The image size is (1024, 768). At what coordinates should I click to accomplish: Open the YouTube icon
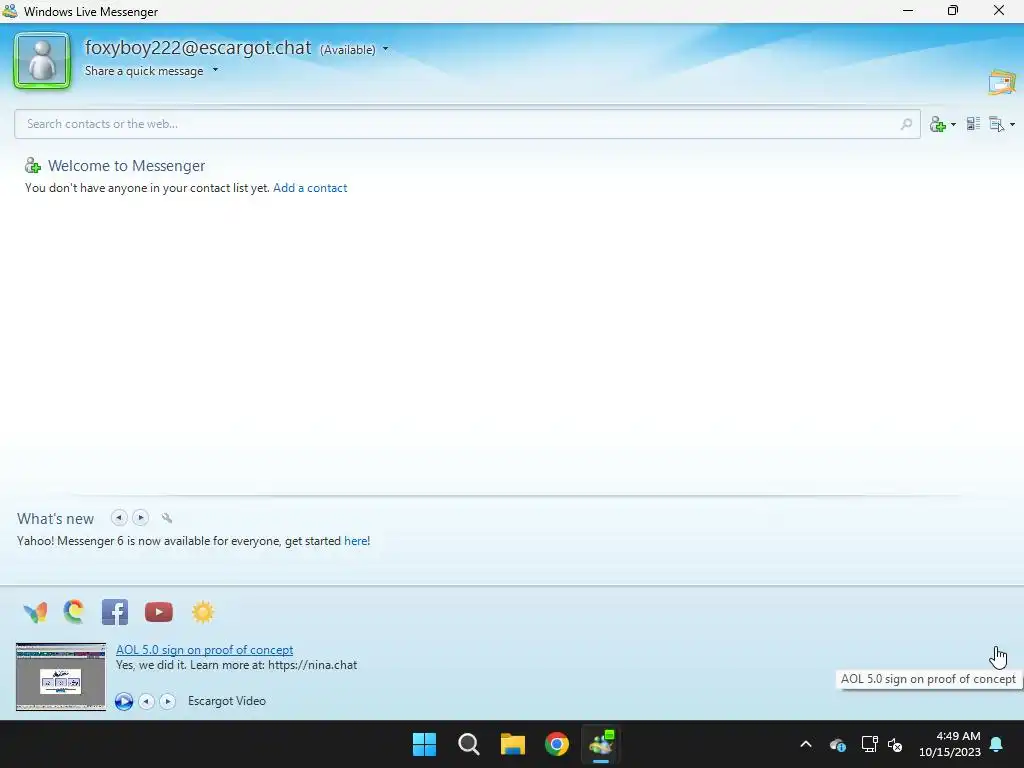(x=159, y=612)
